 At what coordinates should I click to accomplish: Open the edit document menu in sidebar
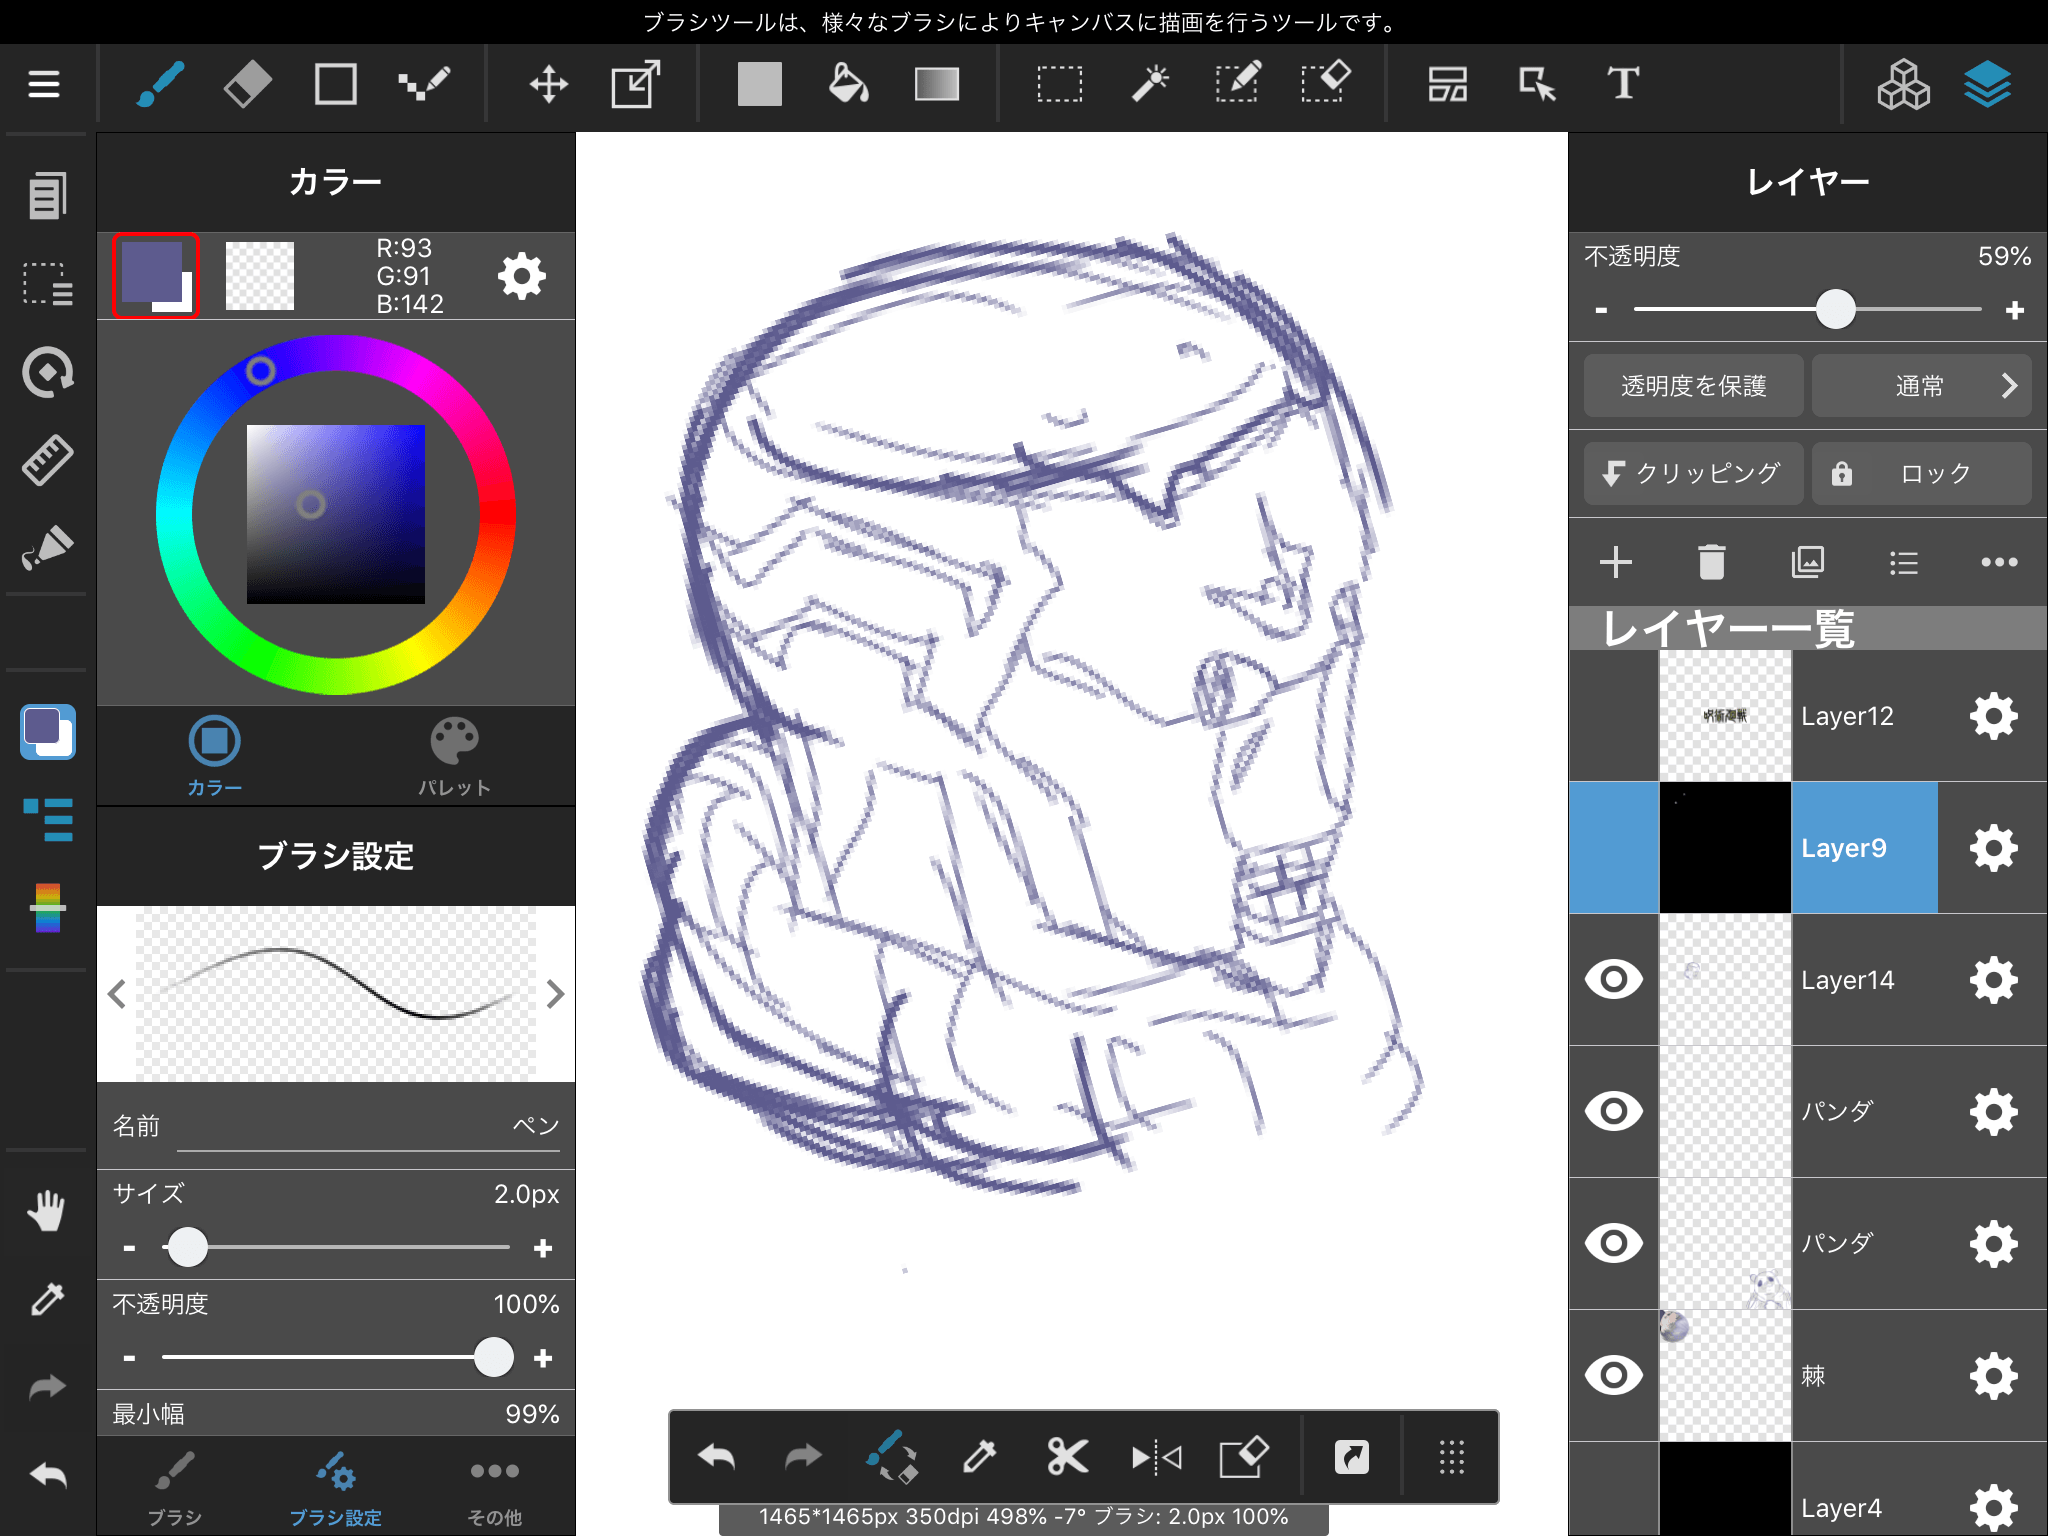coord(47,195)
